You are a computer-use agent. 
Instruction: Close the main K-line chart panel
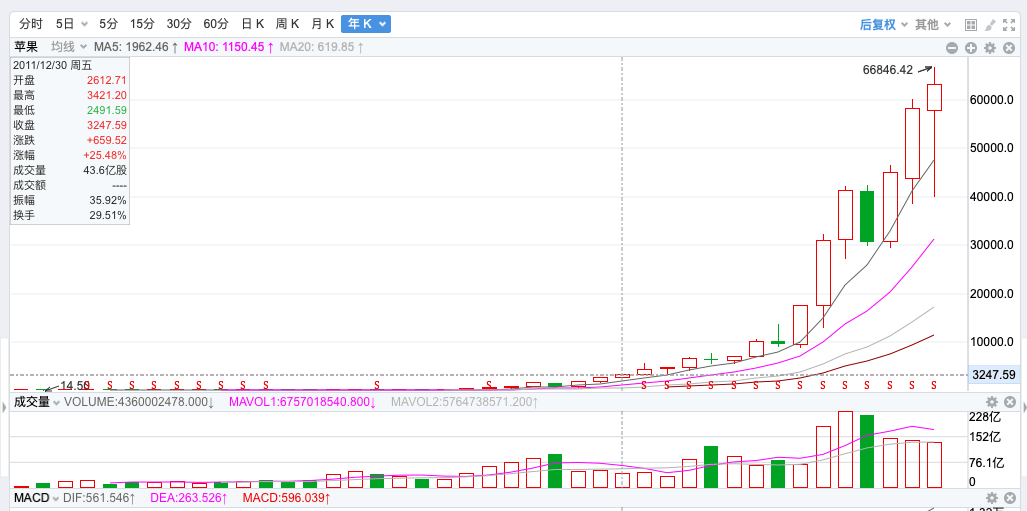(1009, 47)
